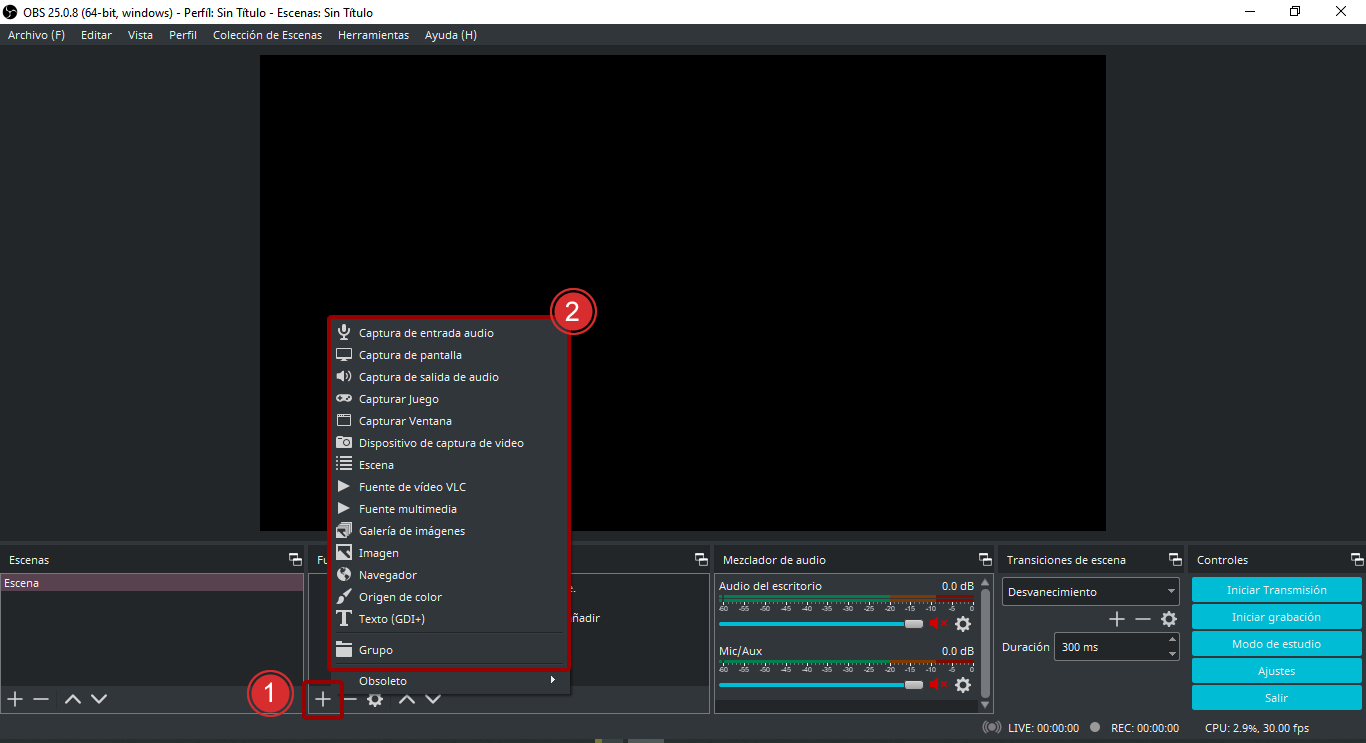Screen dimensions: 1366x743
Task: Expand the Obsoleto submenu
Action: point(449,681)
